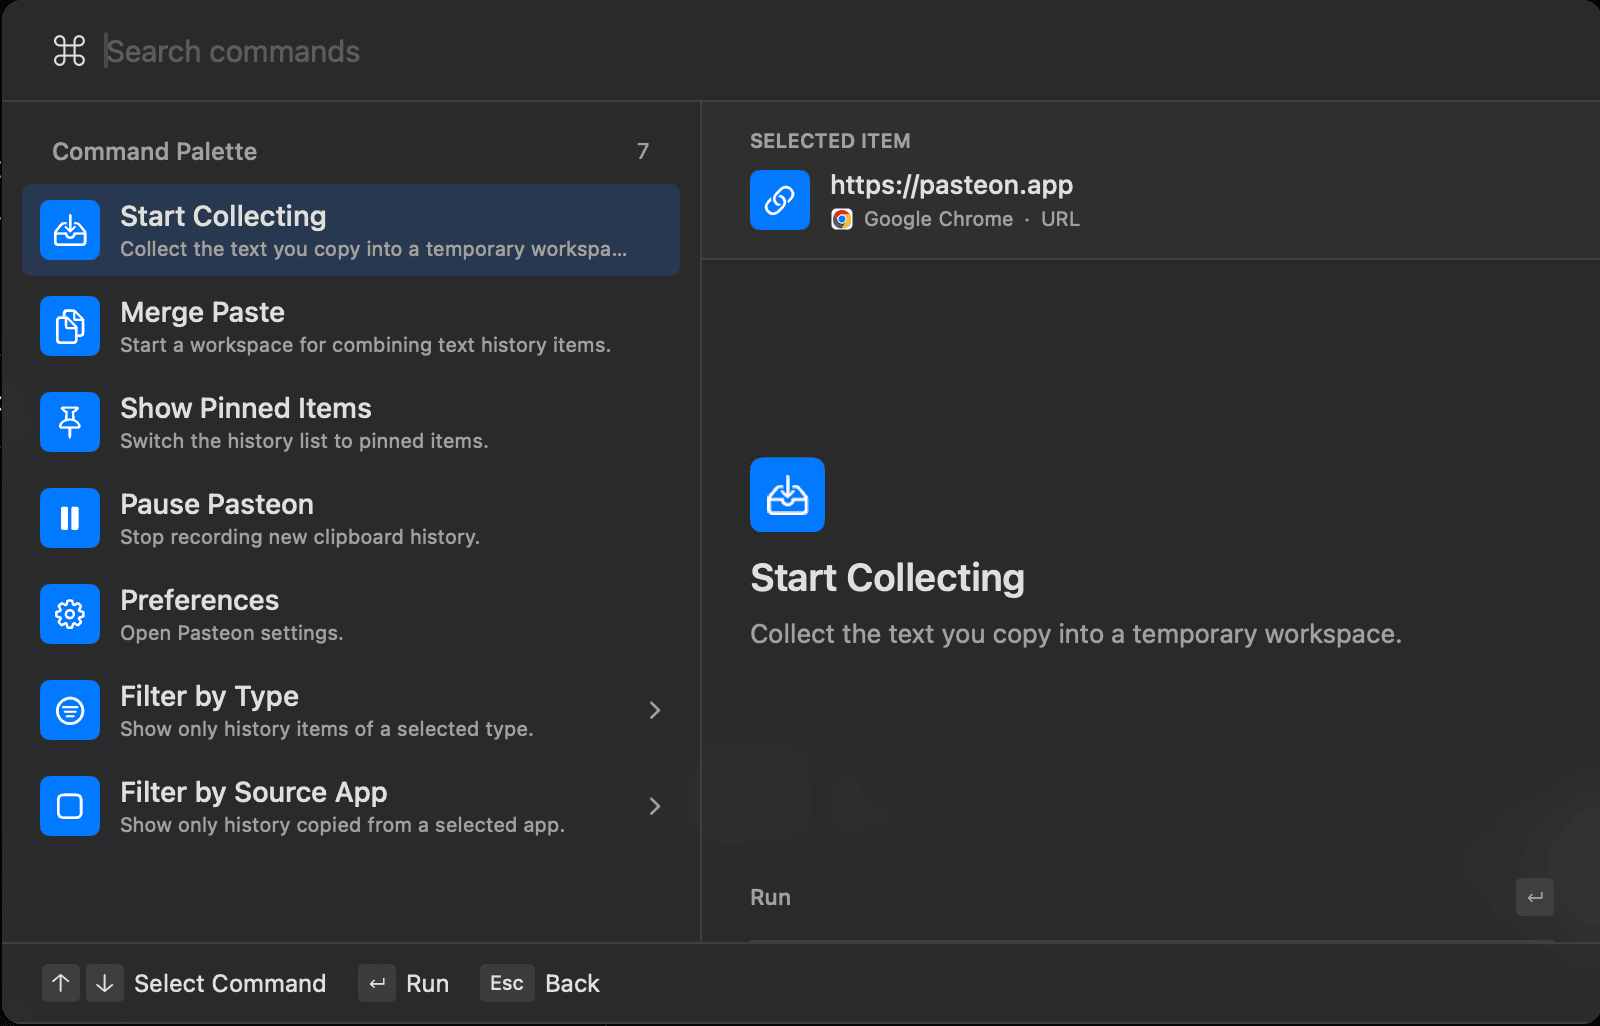Select the Merge Paste command
Viewport: 1600px width, 1026px height.
[351, 326]
